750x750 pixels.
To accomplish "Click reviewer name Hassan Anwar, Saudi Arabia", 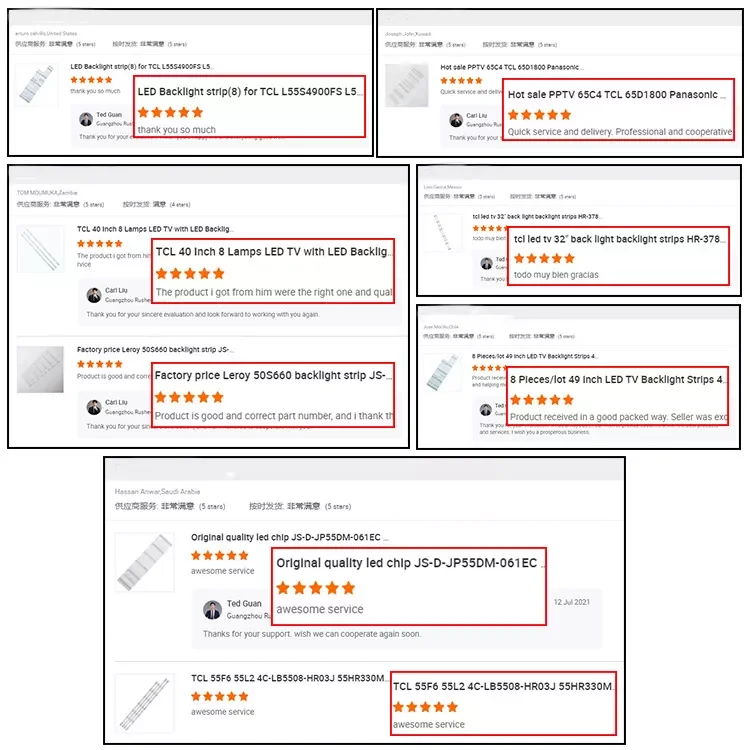I will [x=157, y=491].
